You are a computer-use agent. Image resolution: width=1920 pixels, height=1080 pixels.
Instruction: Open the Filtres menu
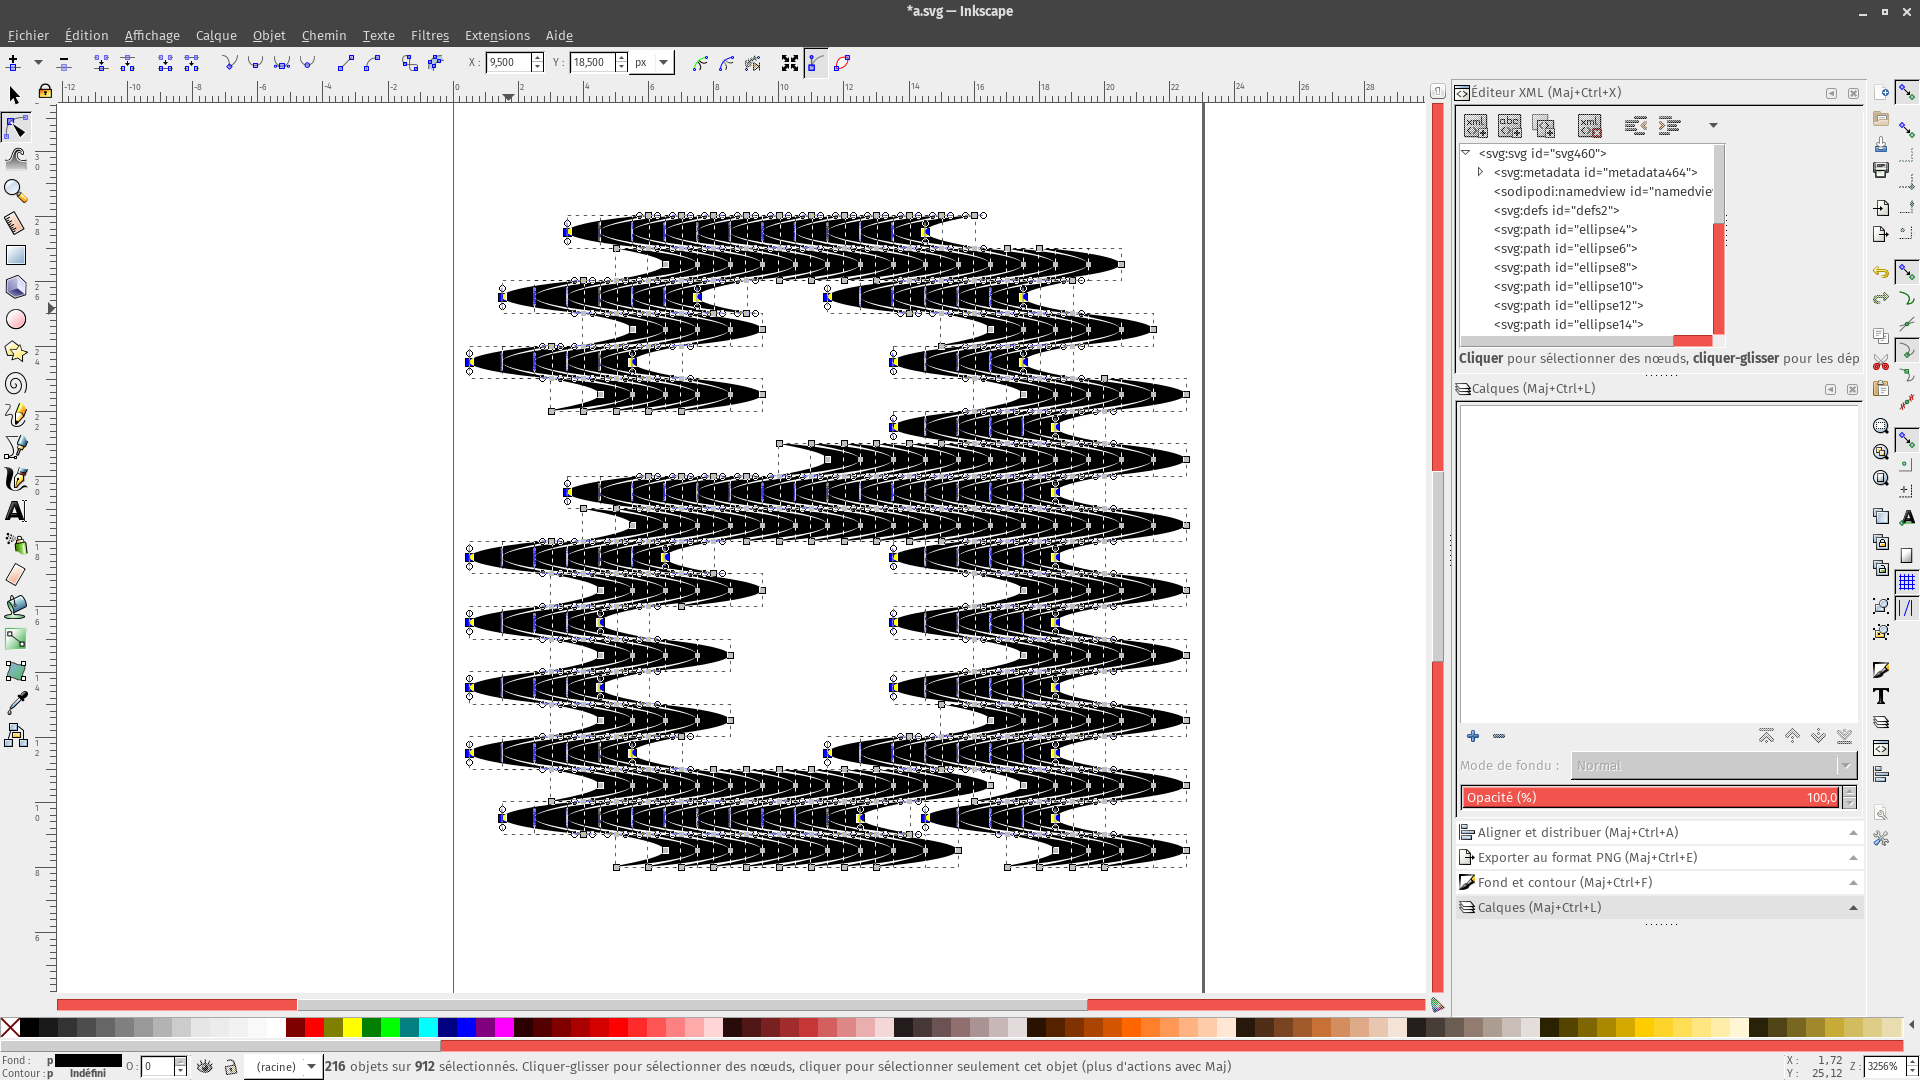pyautogui.click(x=429, y=35)
